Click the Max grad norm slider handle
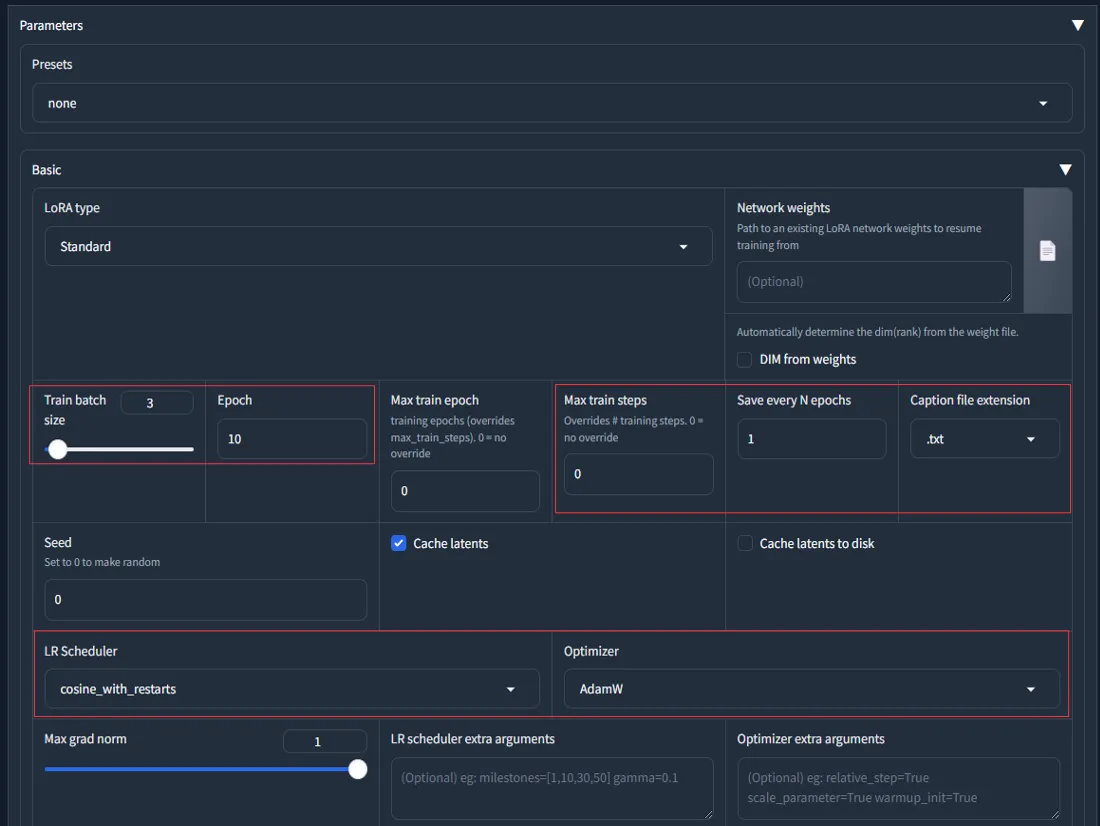Image resolution: width=1100 pixels, height=826 pixels. [357, 769]
